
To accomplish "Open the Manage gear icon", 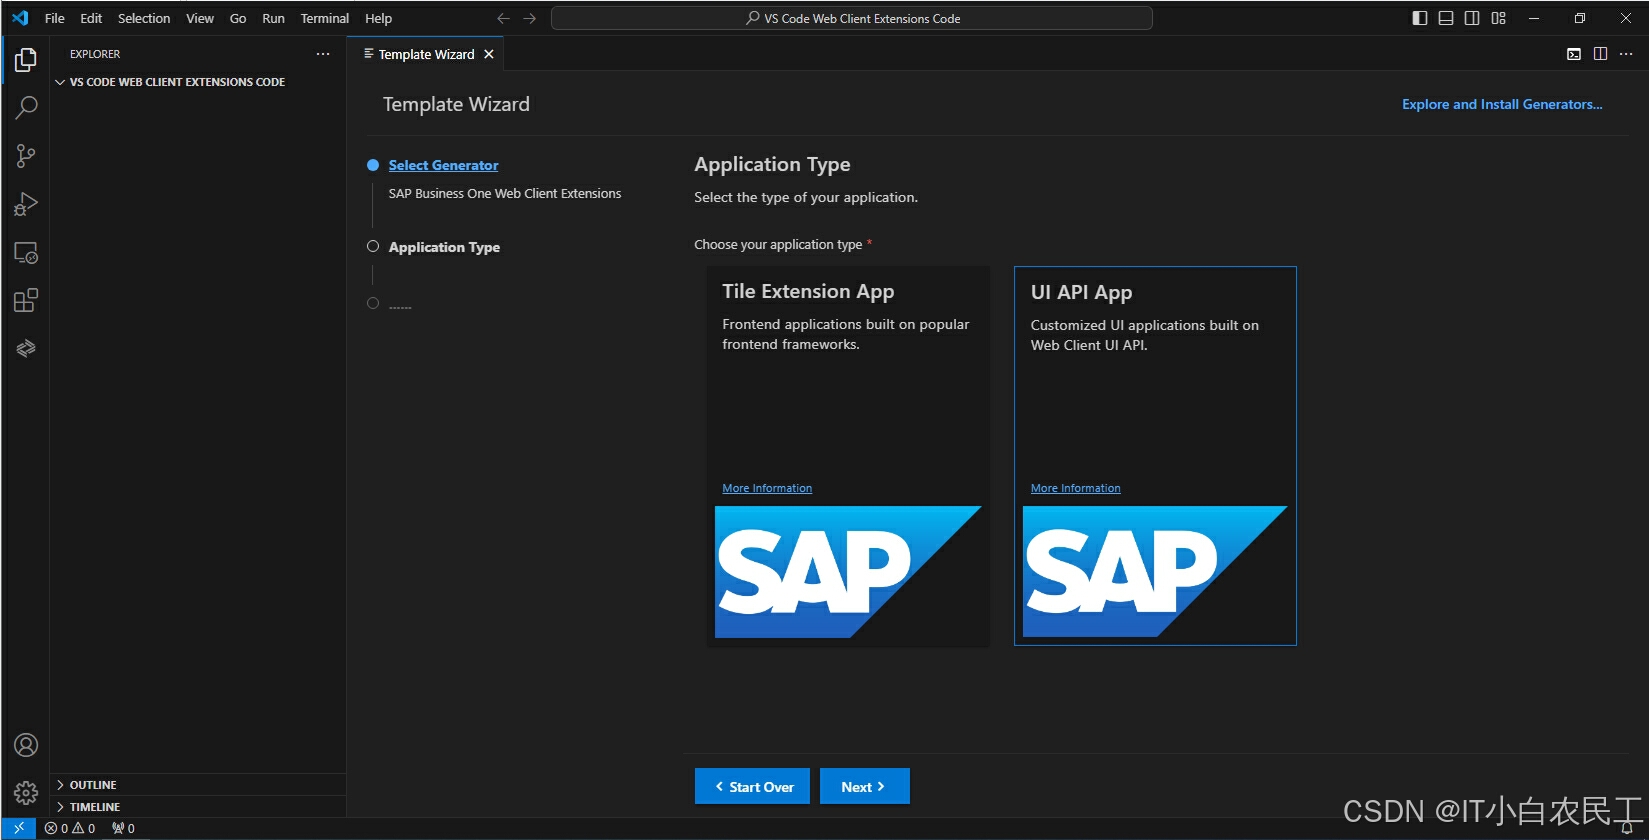I will click(26, 793).
